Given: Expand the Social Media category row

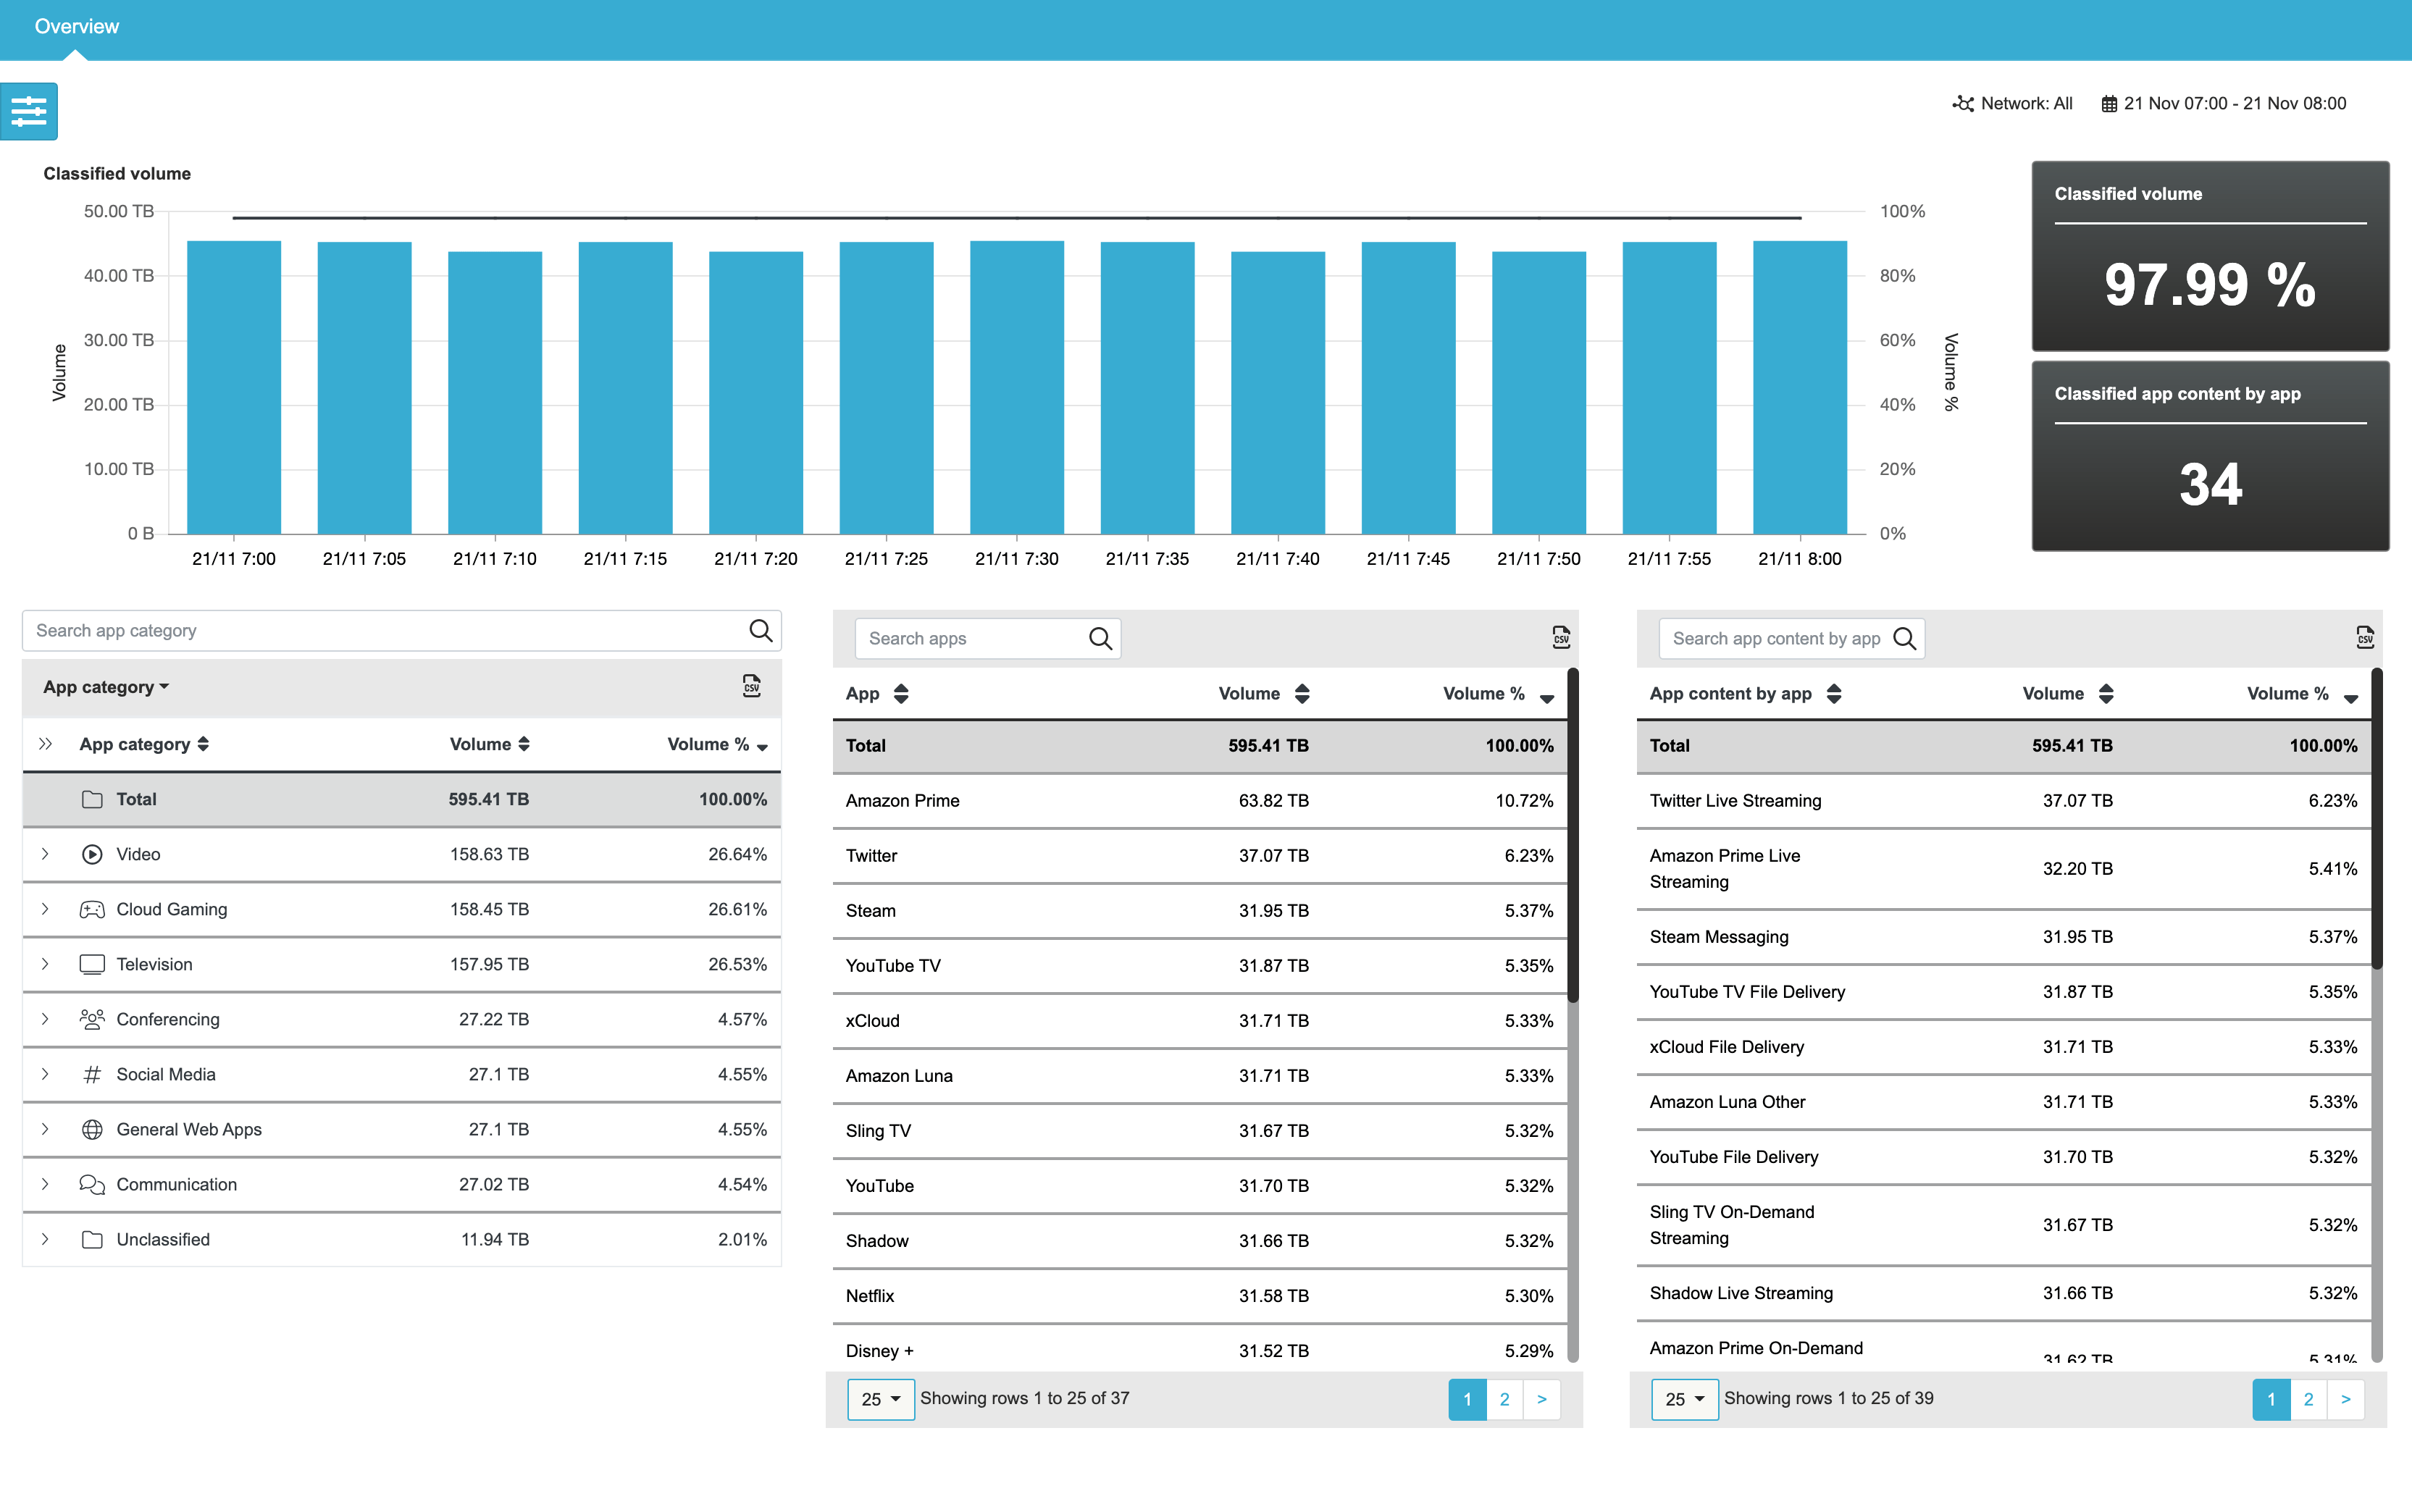Looking at the screenshot, I should (45, 1074).
